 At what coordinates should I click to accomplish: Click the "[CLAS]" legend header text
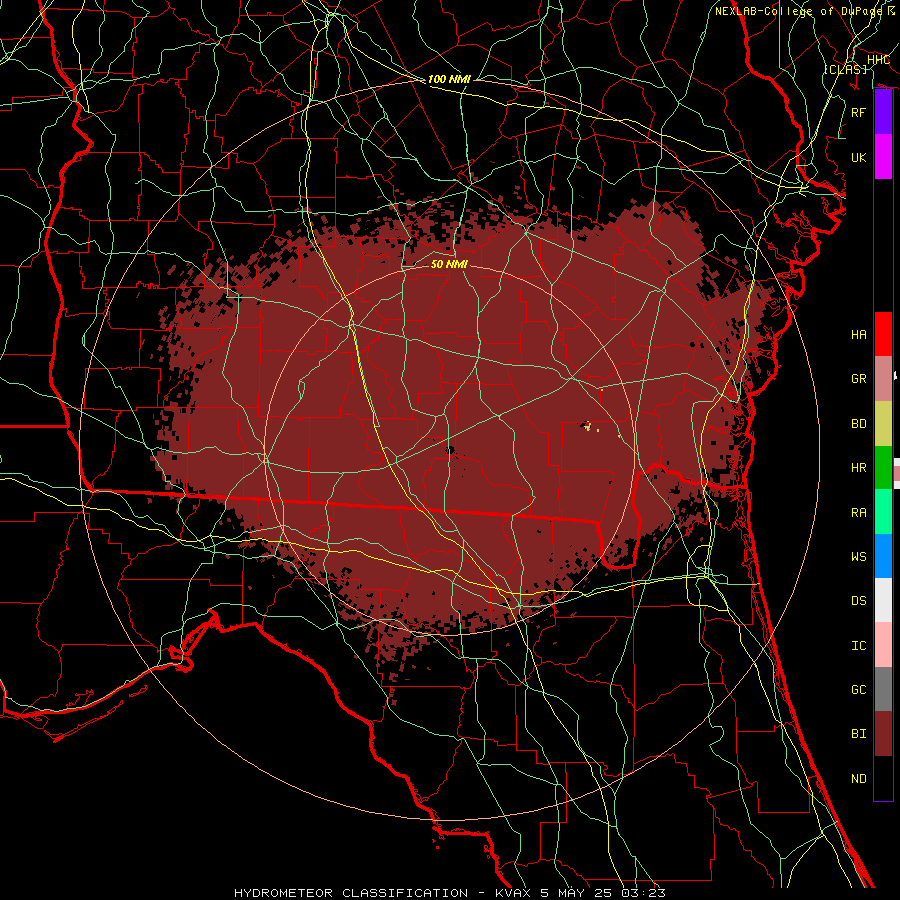click(845, 69)
